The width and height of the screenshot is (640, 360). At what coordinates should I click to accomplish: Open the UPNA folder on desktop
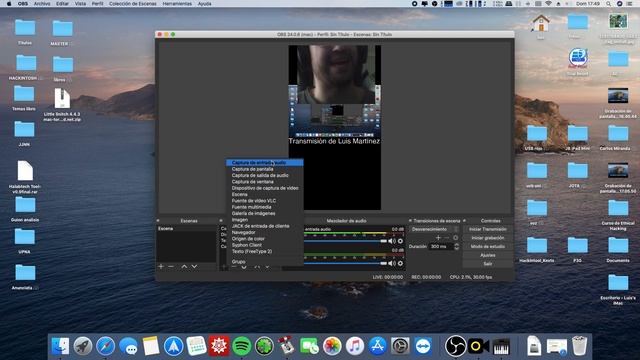tap(24, 241)
